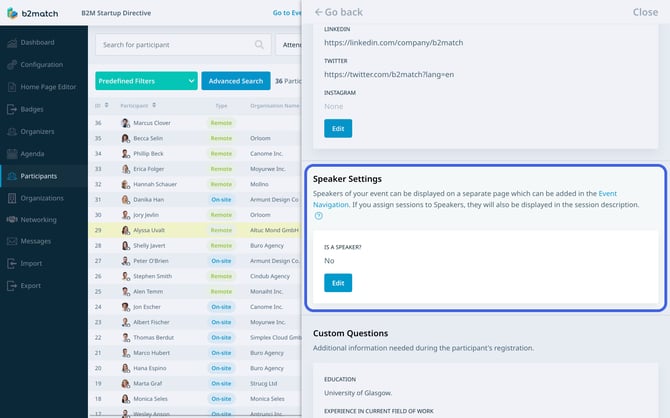The image size is (670, 418).
Task: Click the Speaker Settings help icon
Action: click(x=318, y=215)
